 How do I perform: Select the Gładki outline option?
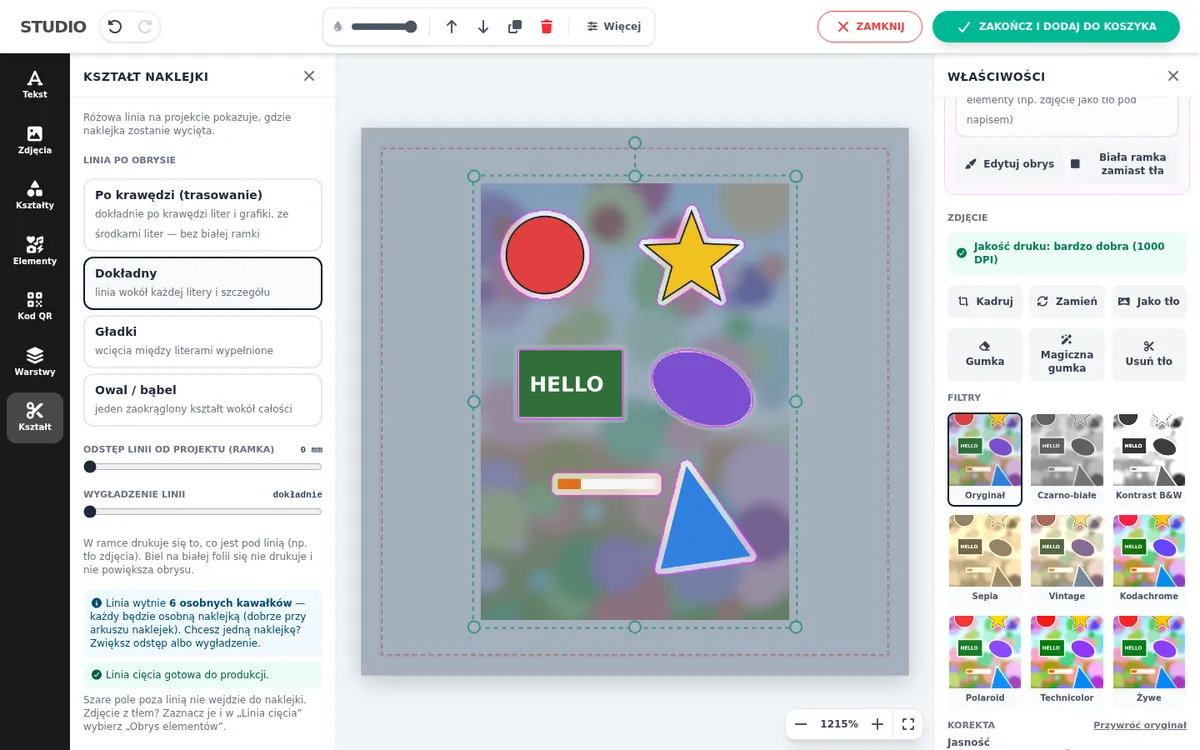(203, 342)
